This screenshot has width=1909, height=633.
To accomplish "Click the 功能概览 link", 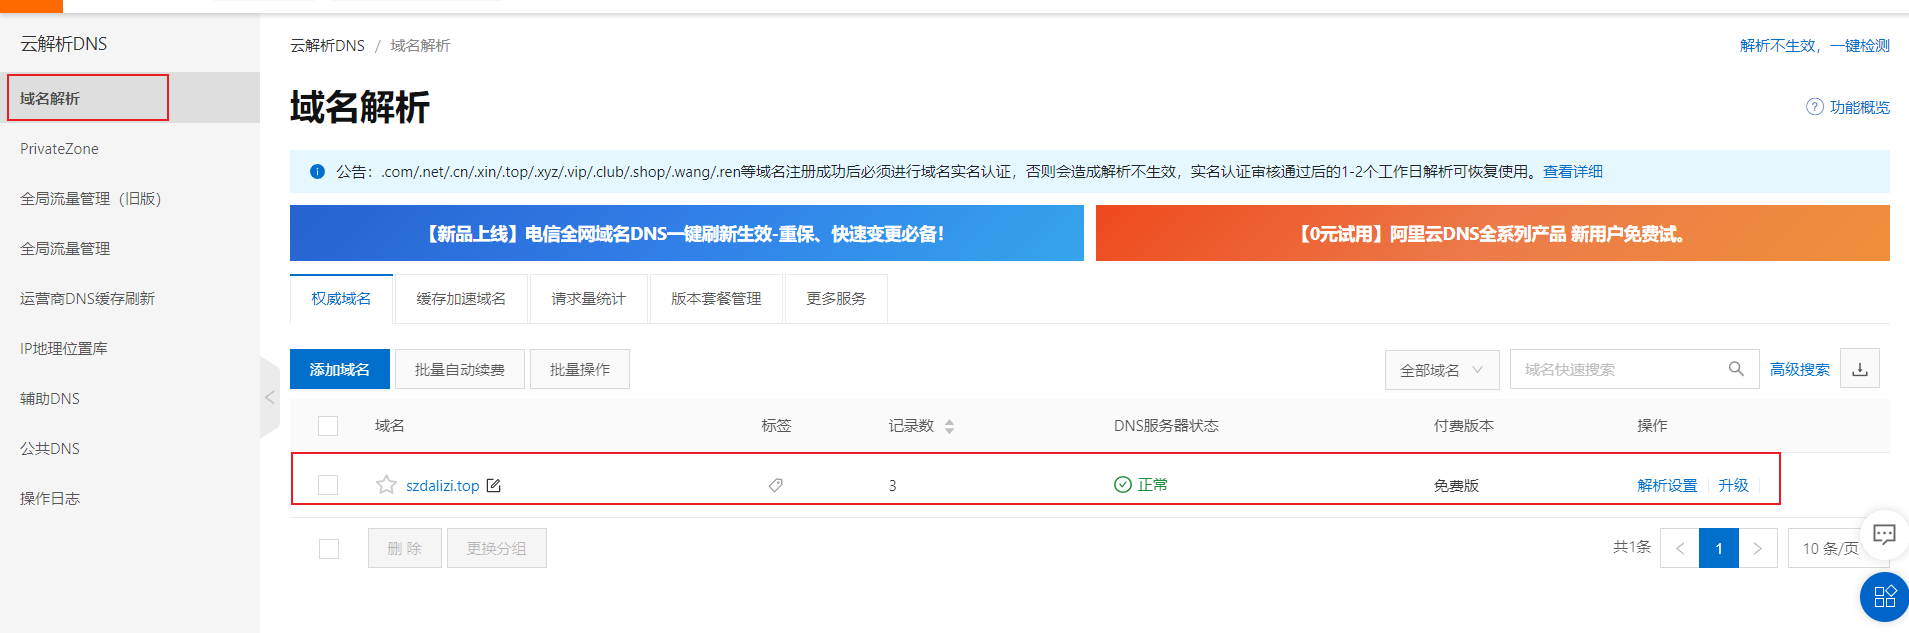I will (1860, 107).
